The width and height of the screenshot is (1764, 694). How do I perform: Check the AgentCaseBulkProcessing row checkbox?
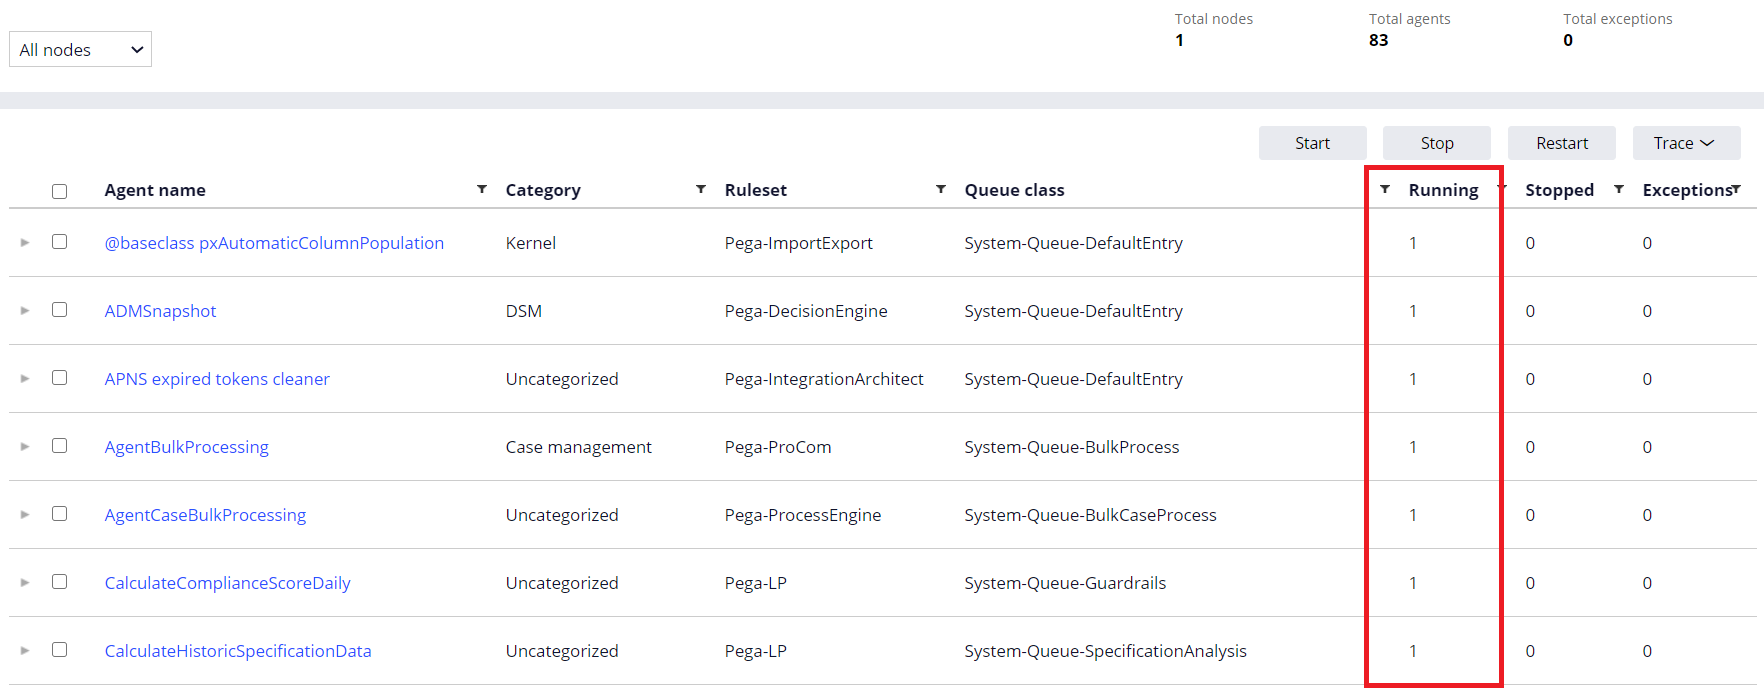point(60,514)
